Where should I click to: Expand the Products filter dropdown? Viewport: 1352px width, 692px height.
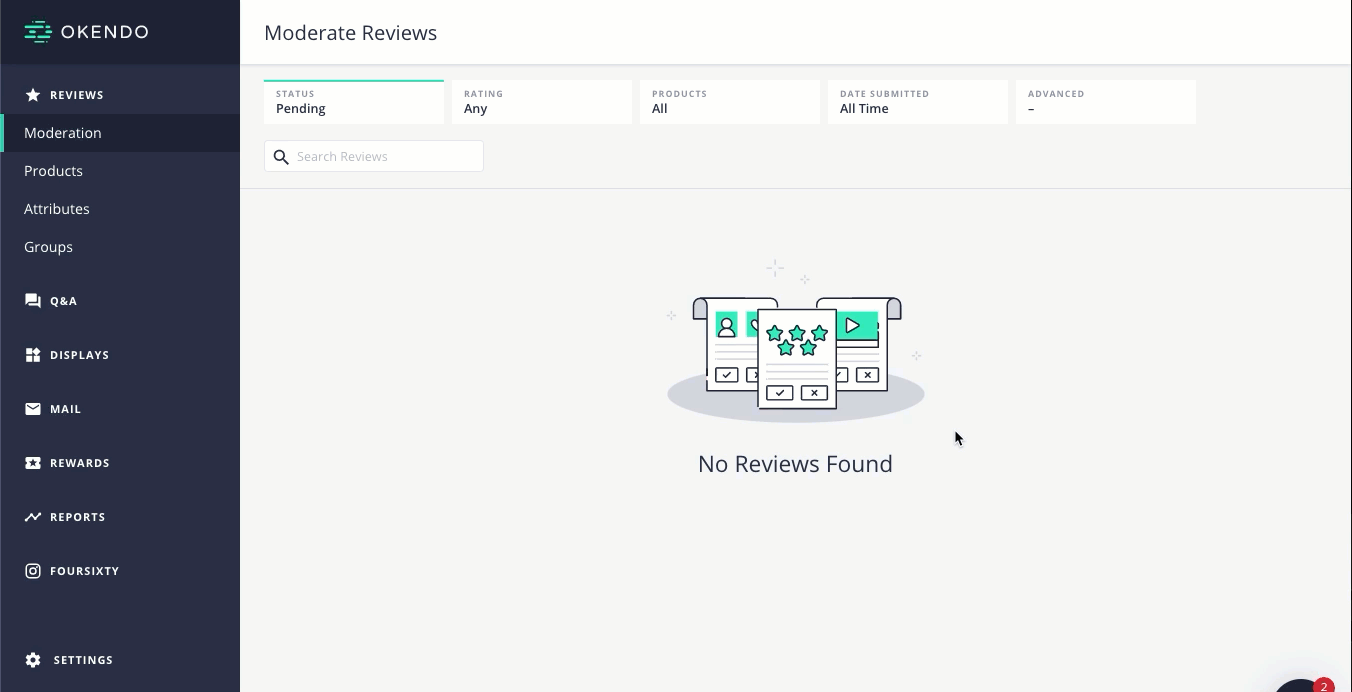730,102
